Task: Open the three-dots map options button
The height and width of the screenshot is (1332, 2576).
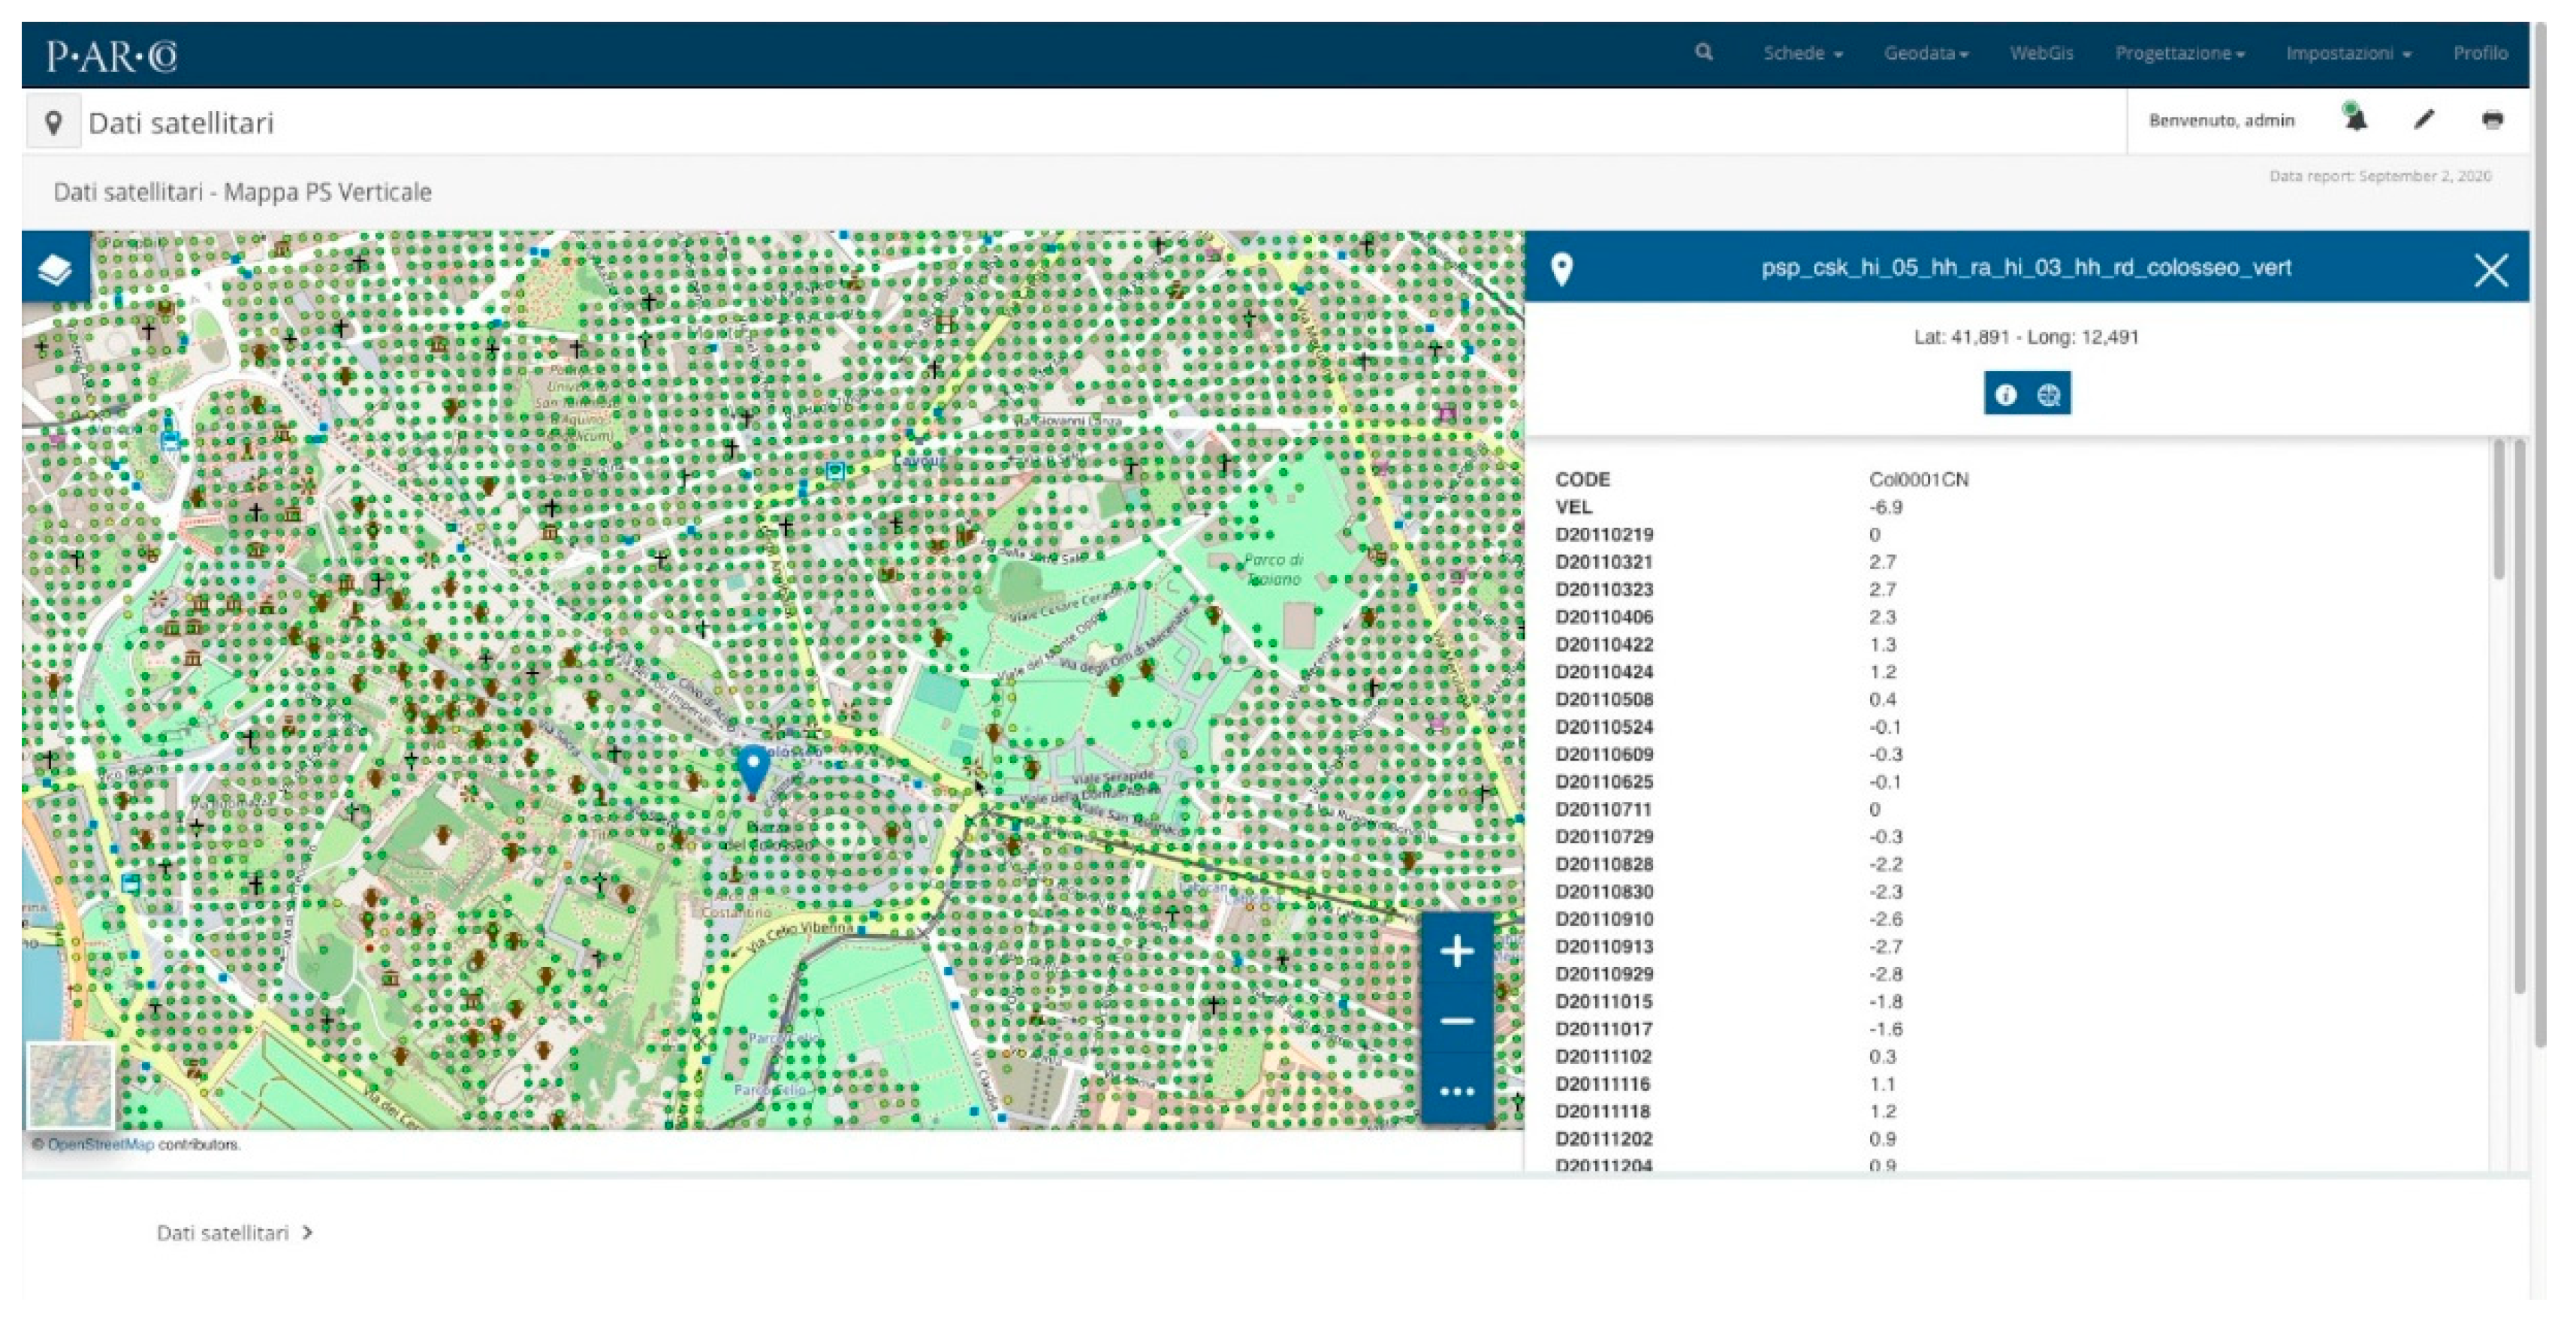Action: (x=1457, y=1091)
